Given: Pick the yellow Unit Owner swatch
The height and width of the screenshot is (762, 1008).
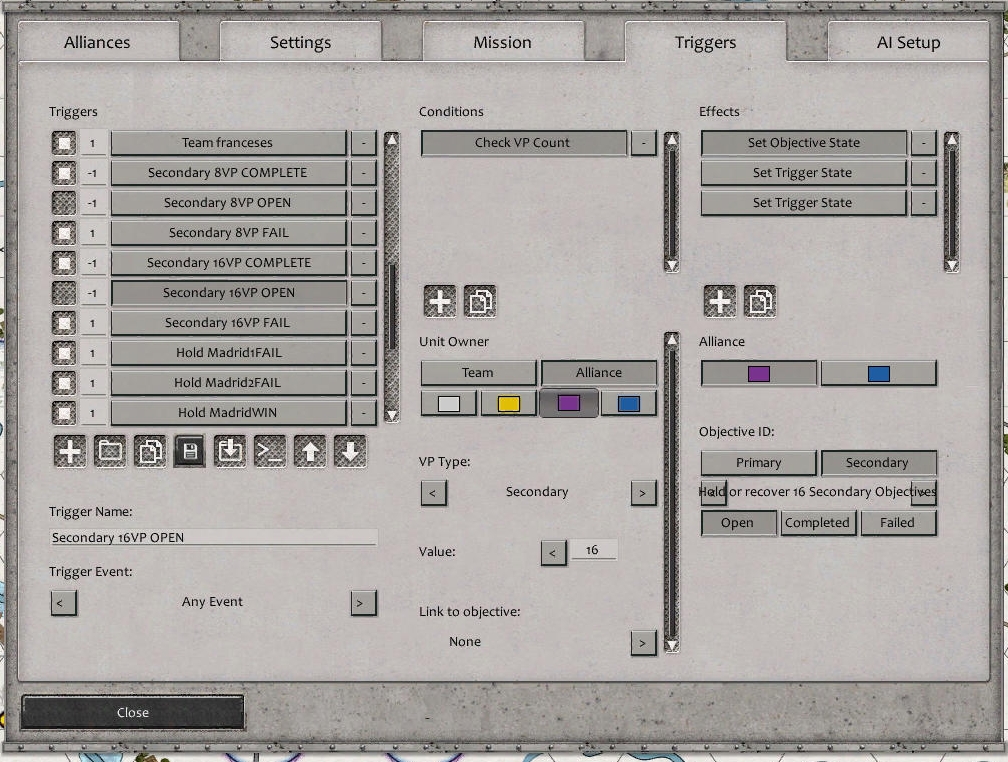Looking at the screenshot, I should pyautogui.click(x=508, y=404).
